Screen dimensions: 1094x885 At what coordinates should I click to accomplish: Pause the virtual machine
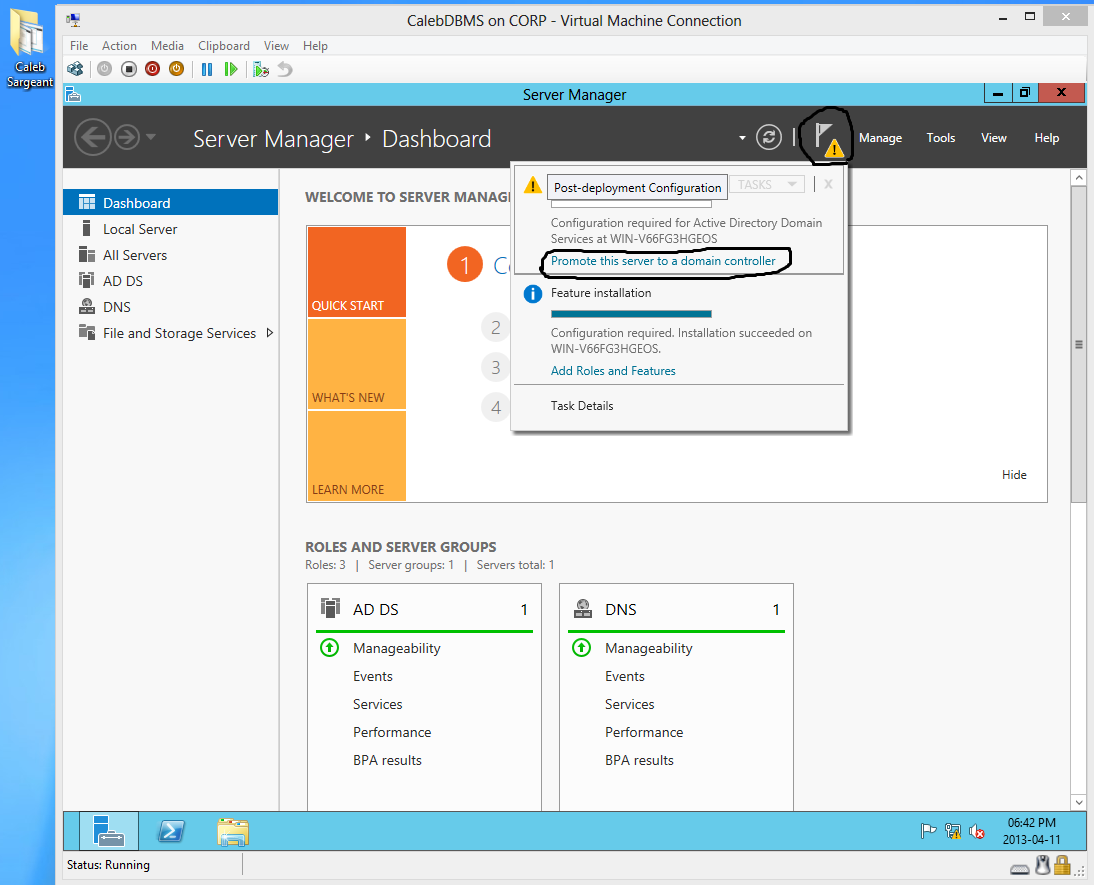(207, 69)
